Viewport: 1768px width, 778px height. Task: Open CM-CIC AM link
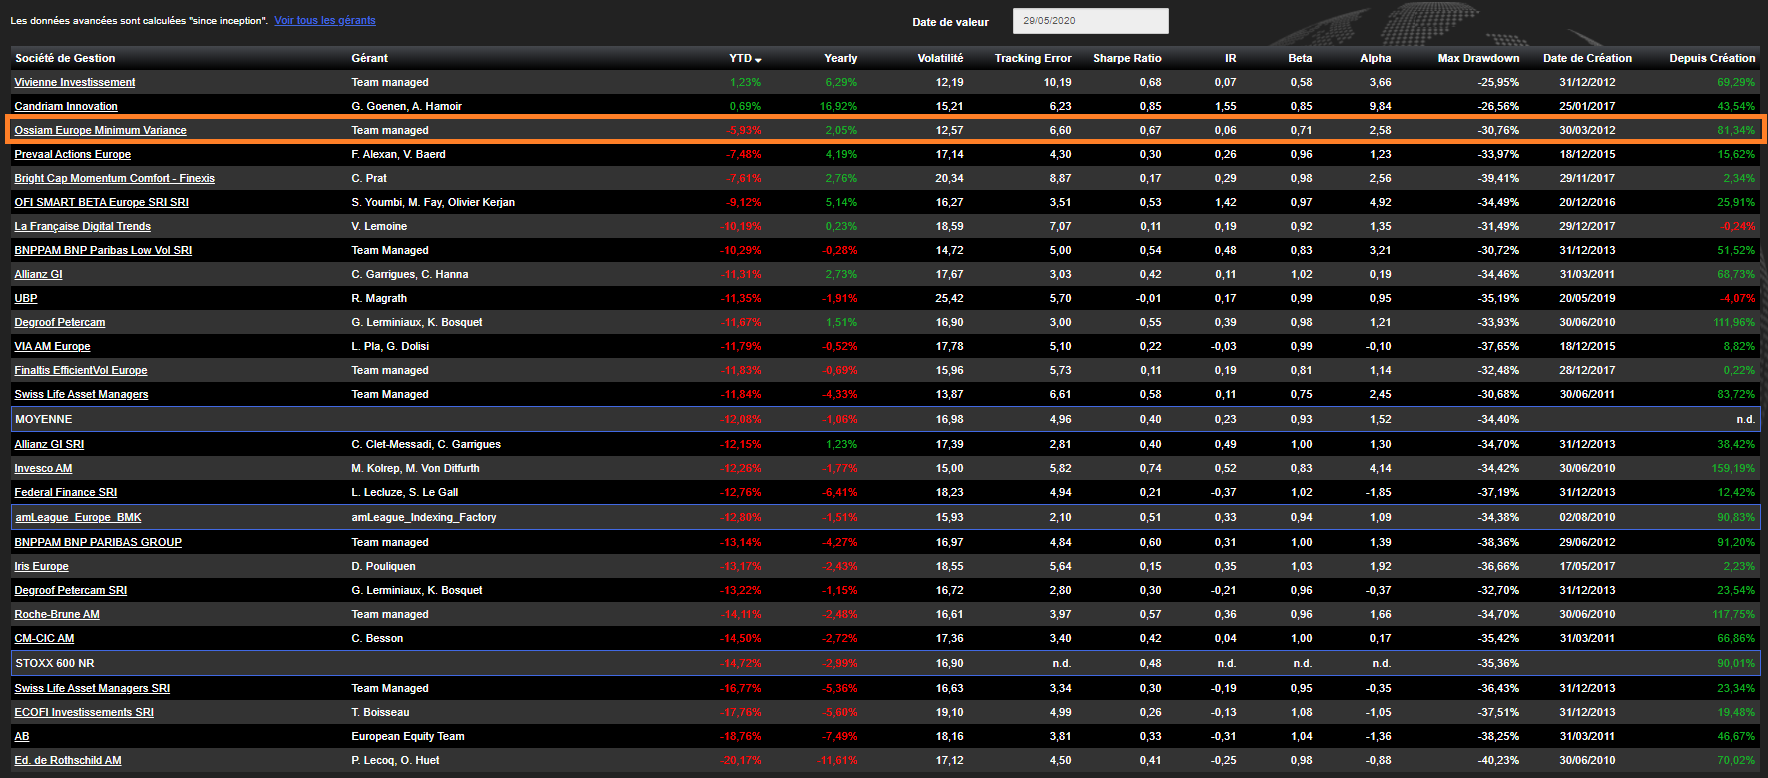(44, 638)
